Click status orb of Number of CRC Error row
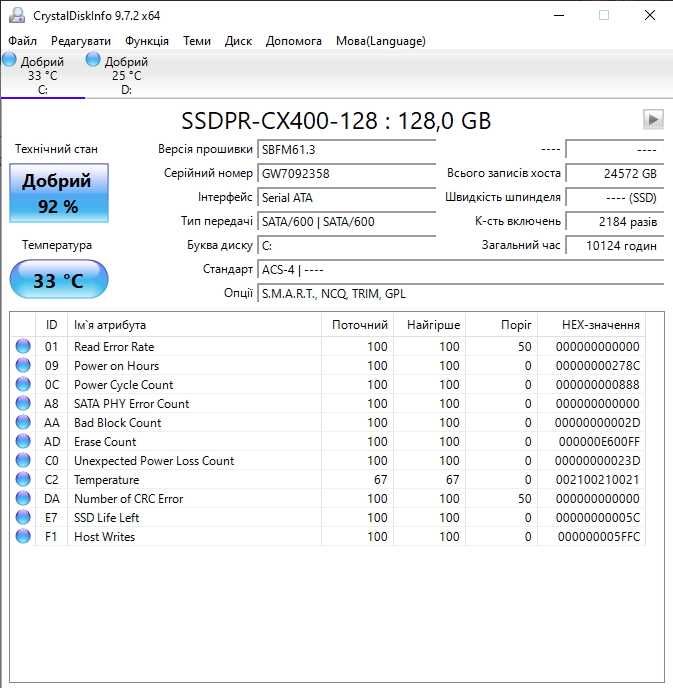 point(23,498)
